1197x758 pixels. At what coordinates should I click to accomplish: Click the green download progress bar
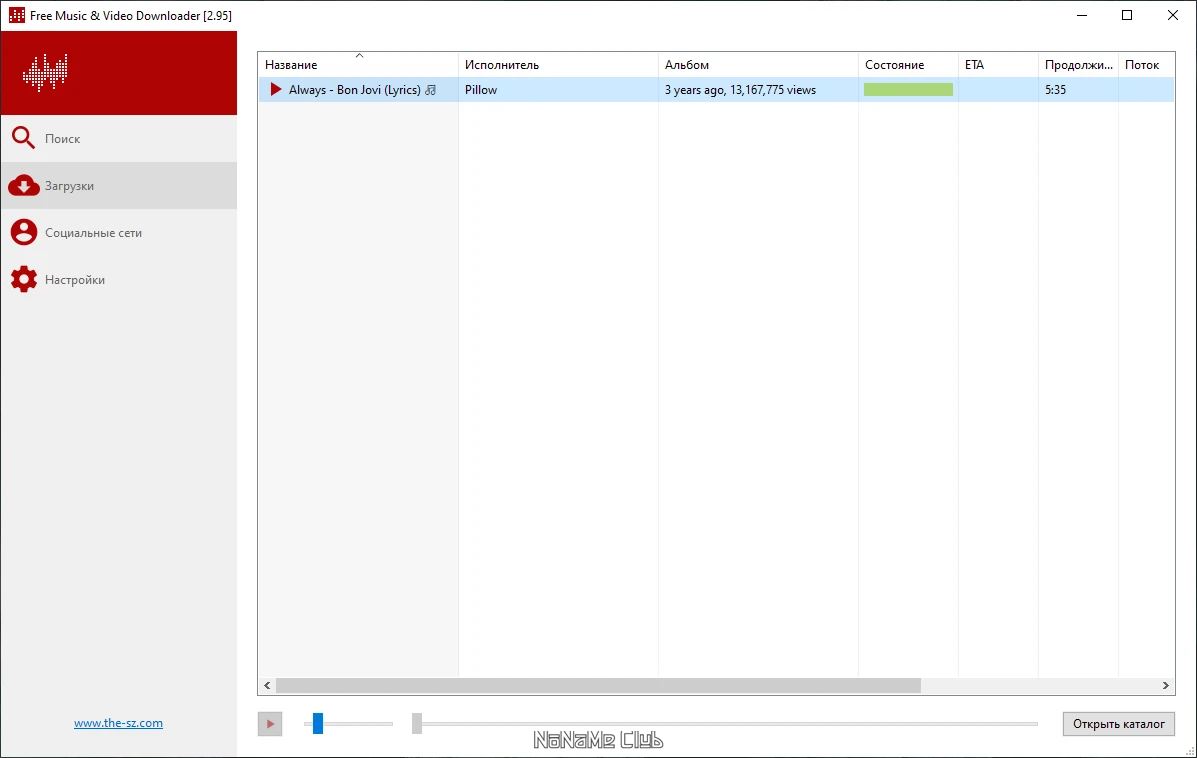point(908,89)
